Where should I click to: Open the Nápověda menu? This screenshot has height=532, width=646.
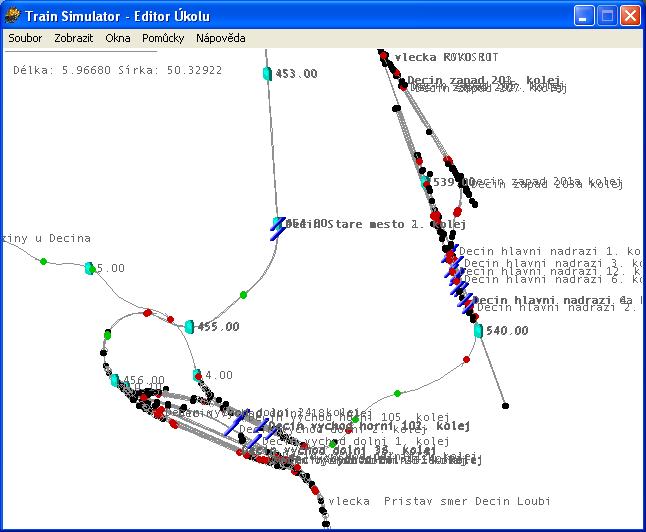221,38
